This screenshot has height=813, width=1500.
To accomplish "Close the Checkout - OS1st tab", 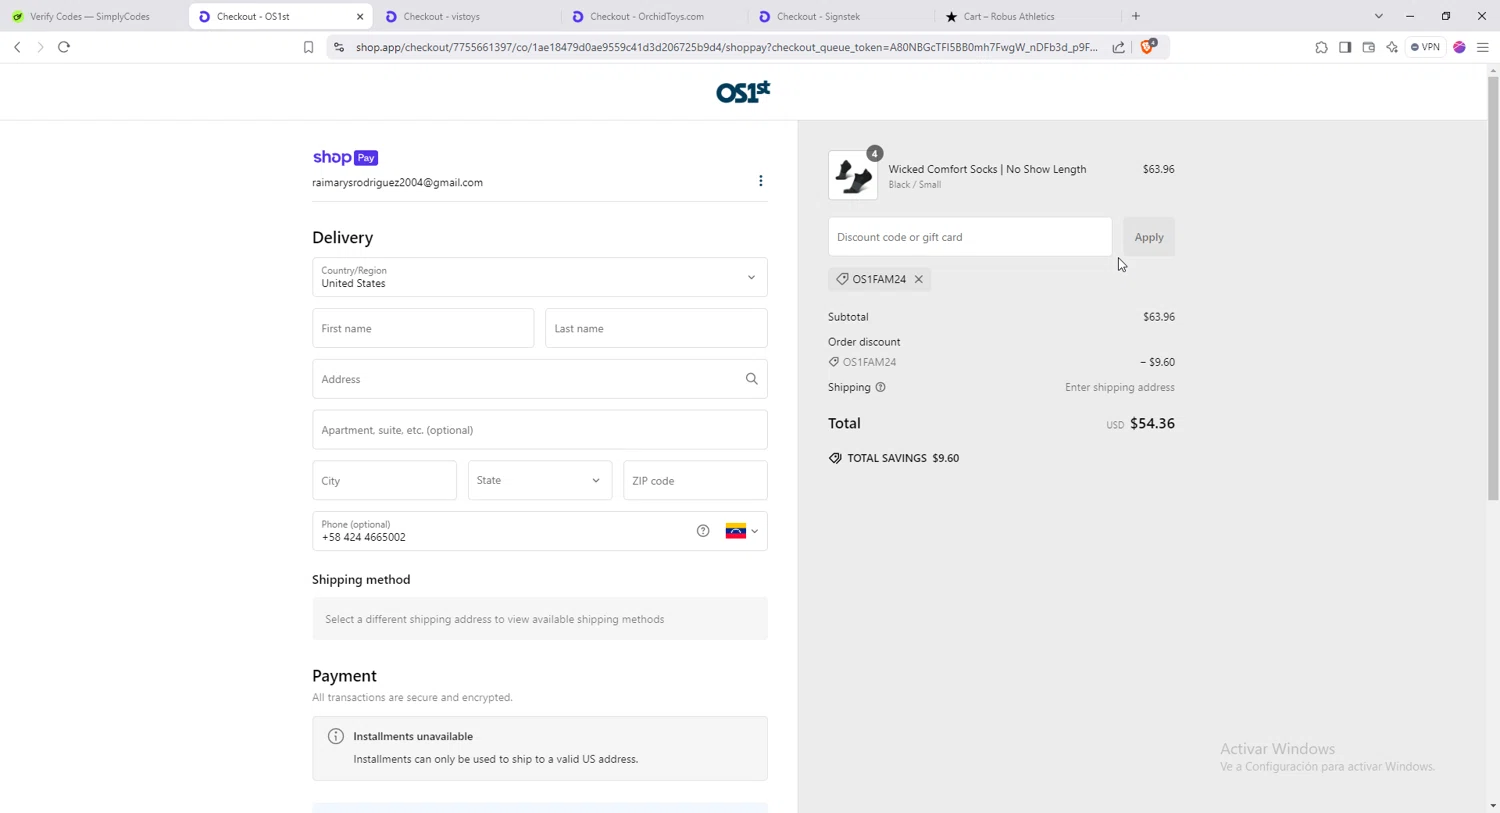I will pos(360,16).
